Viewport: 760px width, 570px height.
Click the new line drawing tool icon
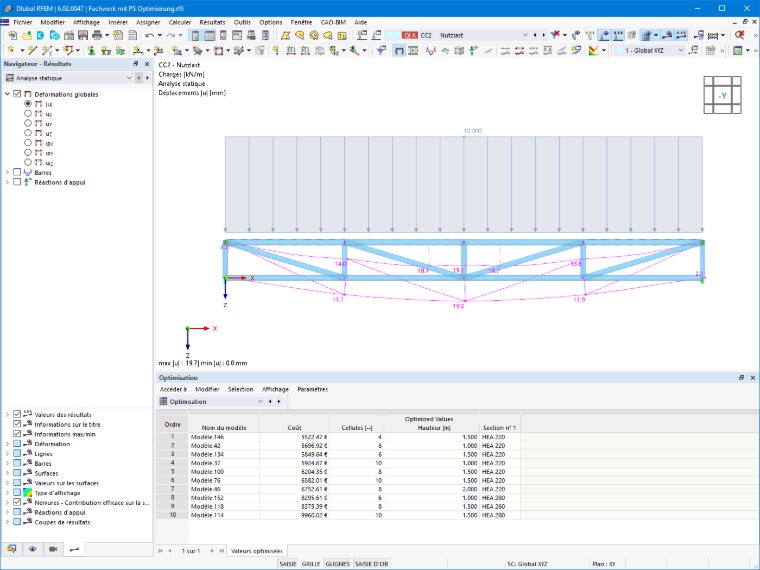[32, 50]
